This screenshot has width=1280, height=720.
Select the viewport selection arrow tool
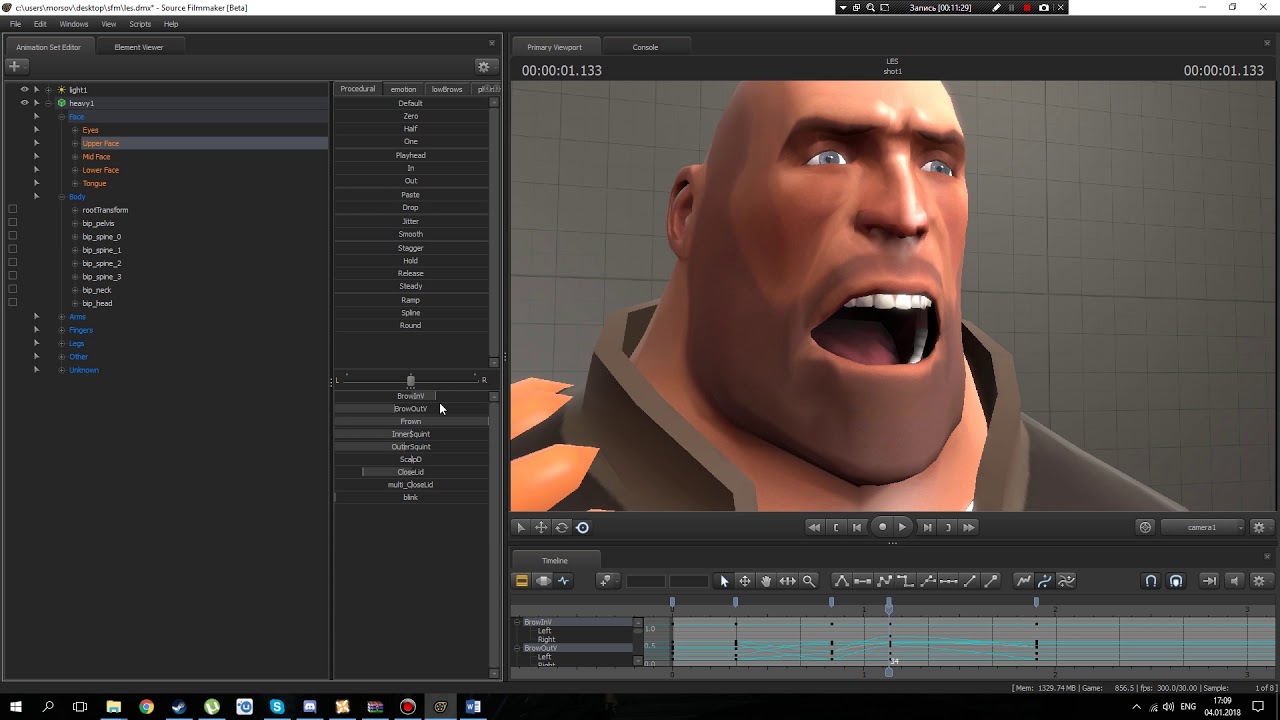point(520,527)
